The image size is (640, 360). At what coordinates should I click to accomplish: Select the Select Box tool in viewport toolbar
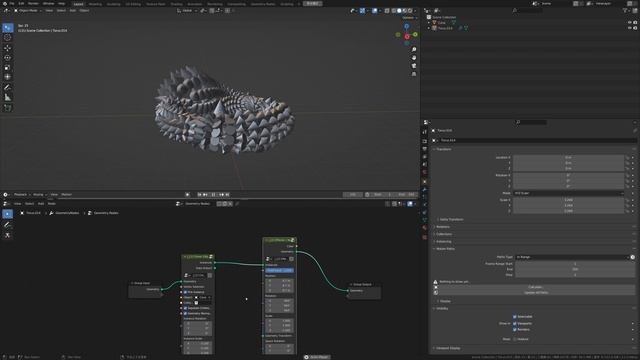coord(7,28)
